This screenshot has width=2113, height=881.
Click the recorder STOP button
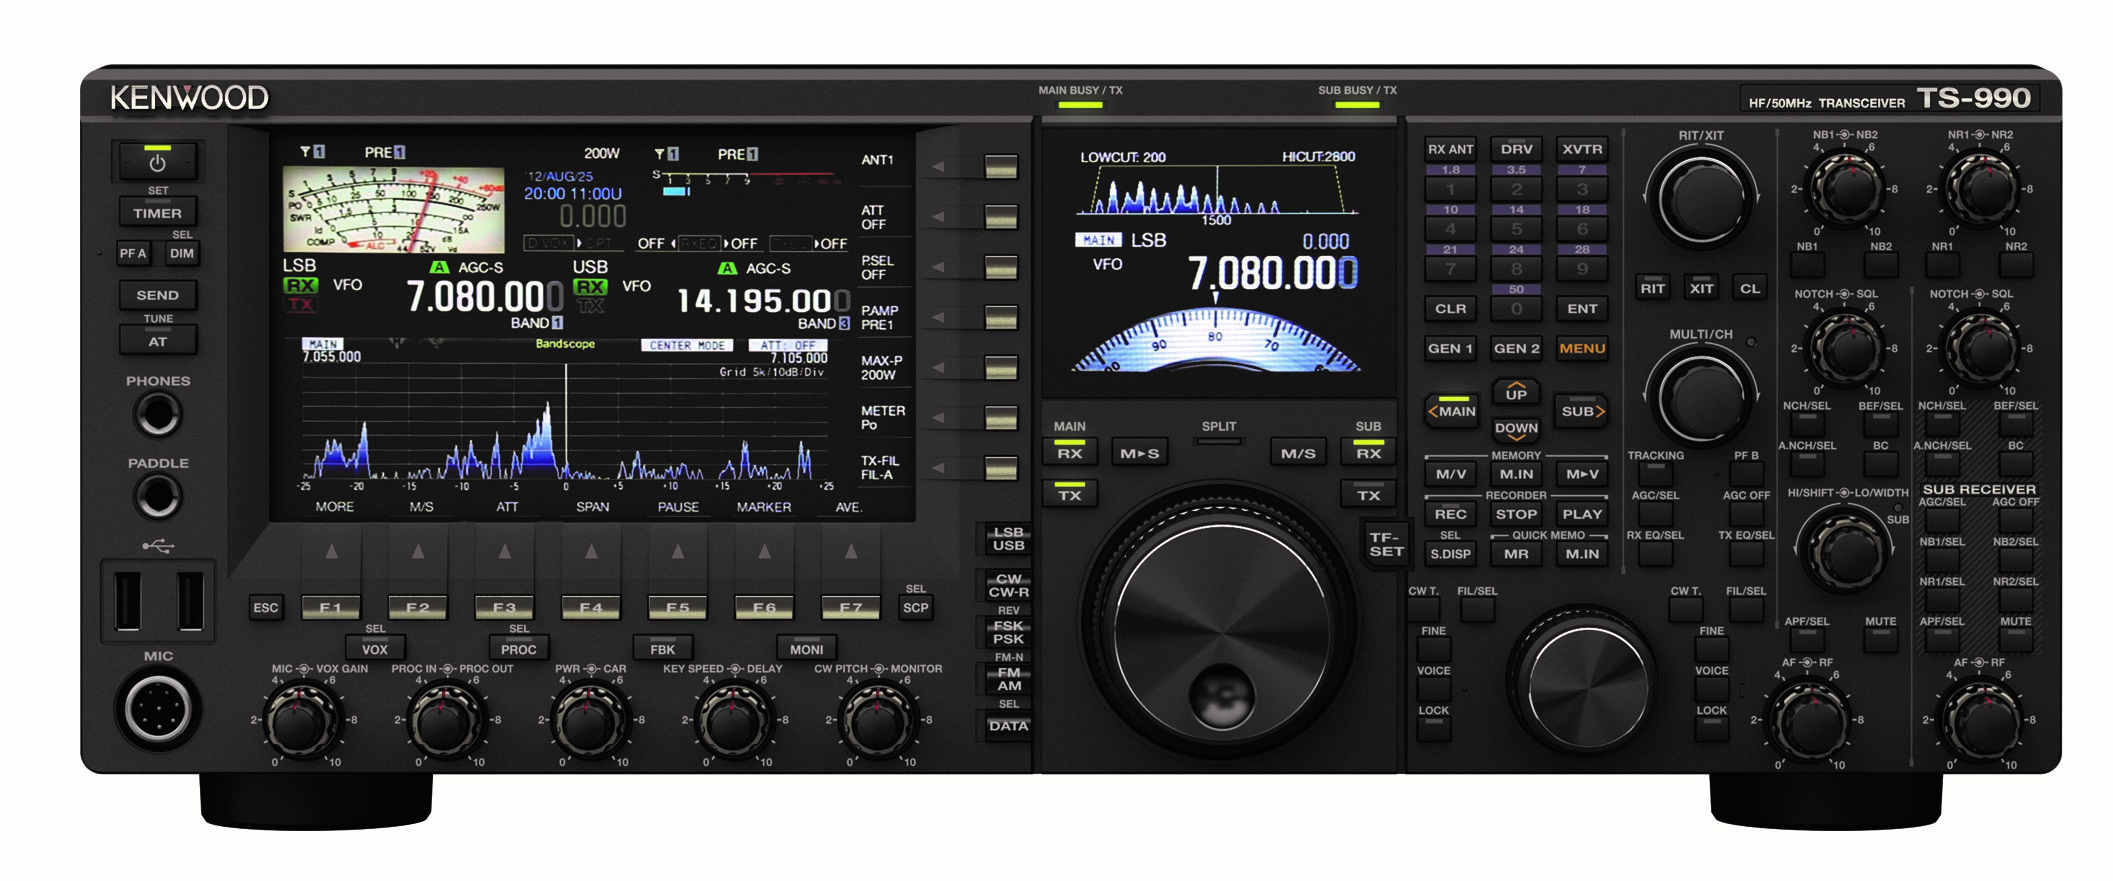tap(1517, 514)
